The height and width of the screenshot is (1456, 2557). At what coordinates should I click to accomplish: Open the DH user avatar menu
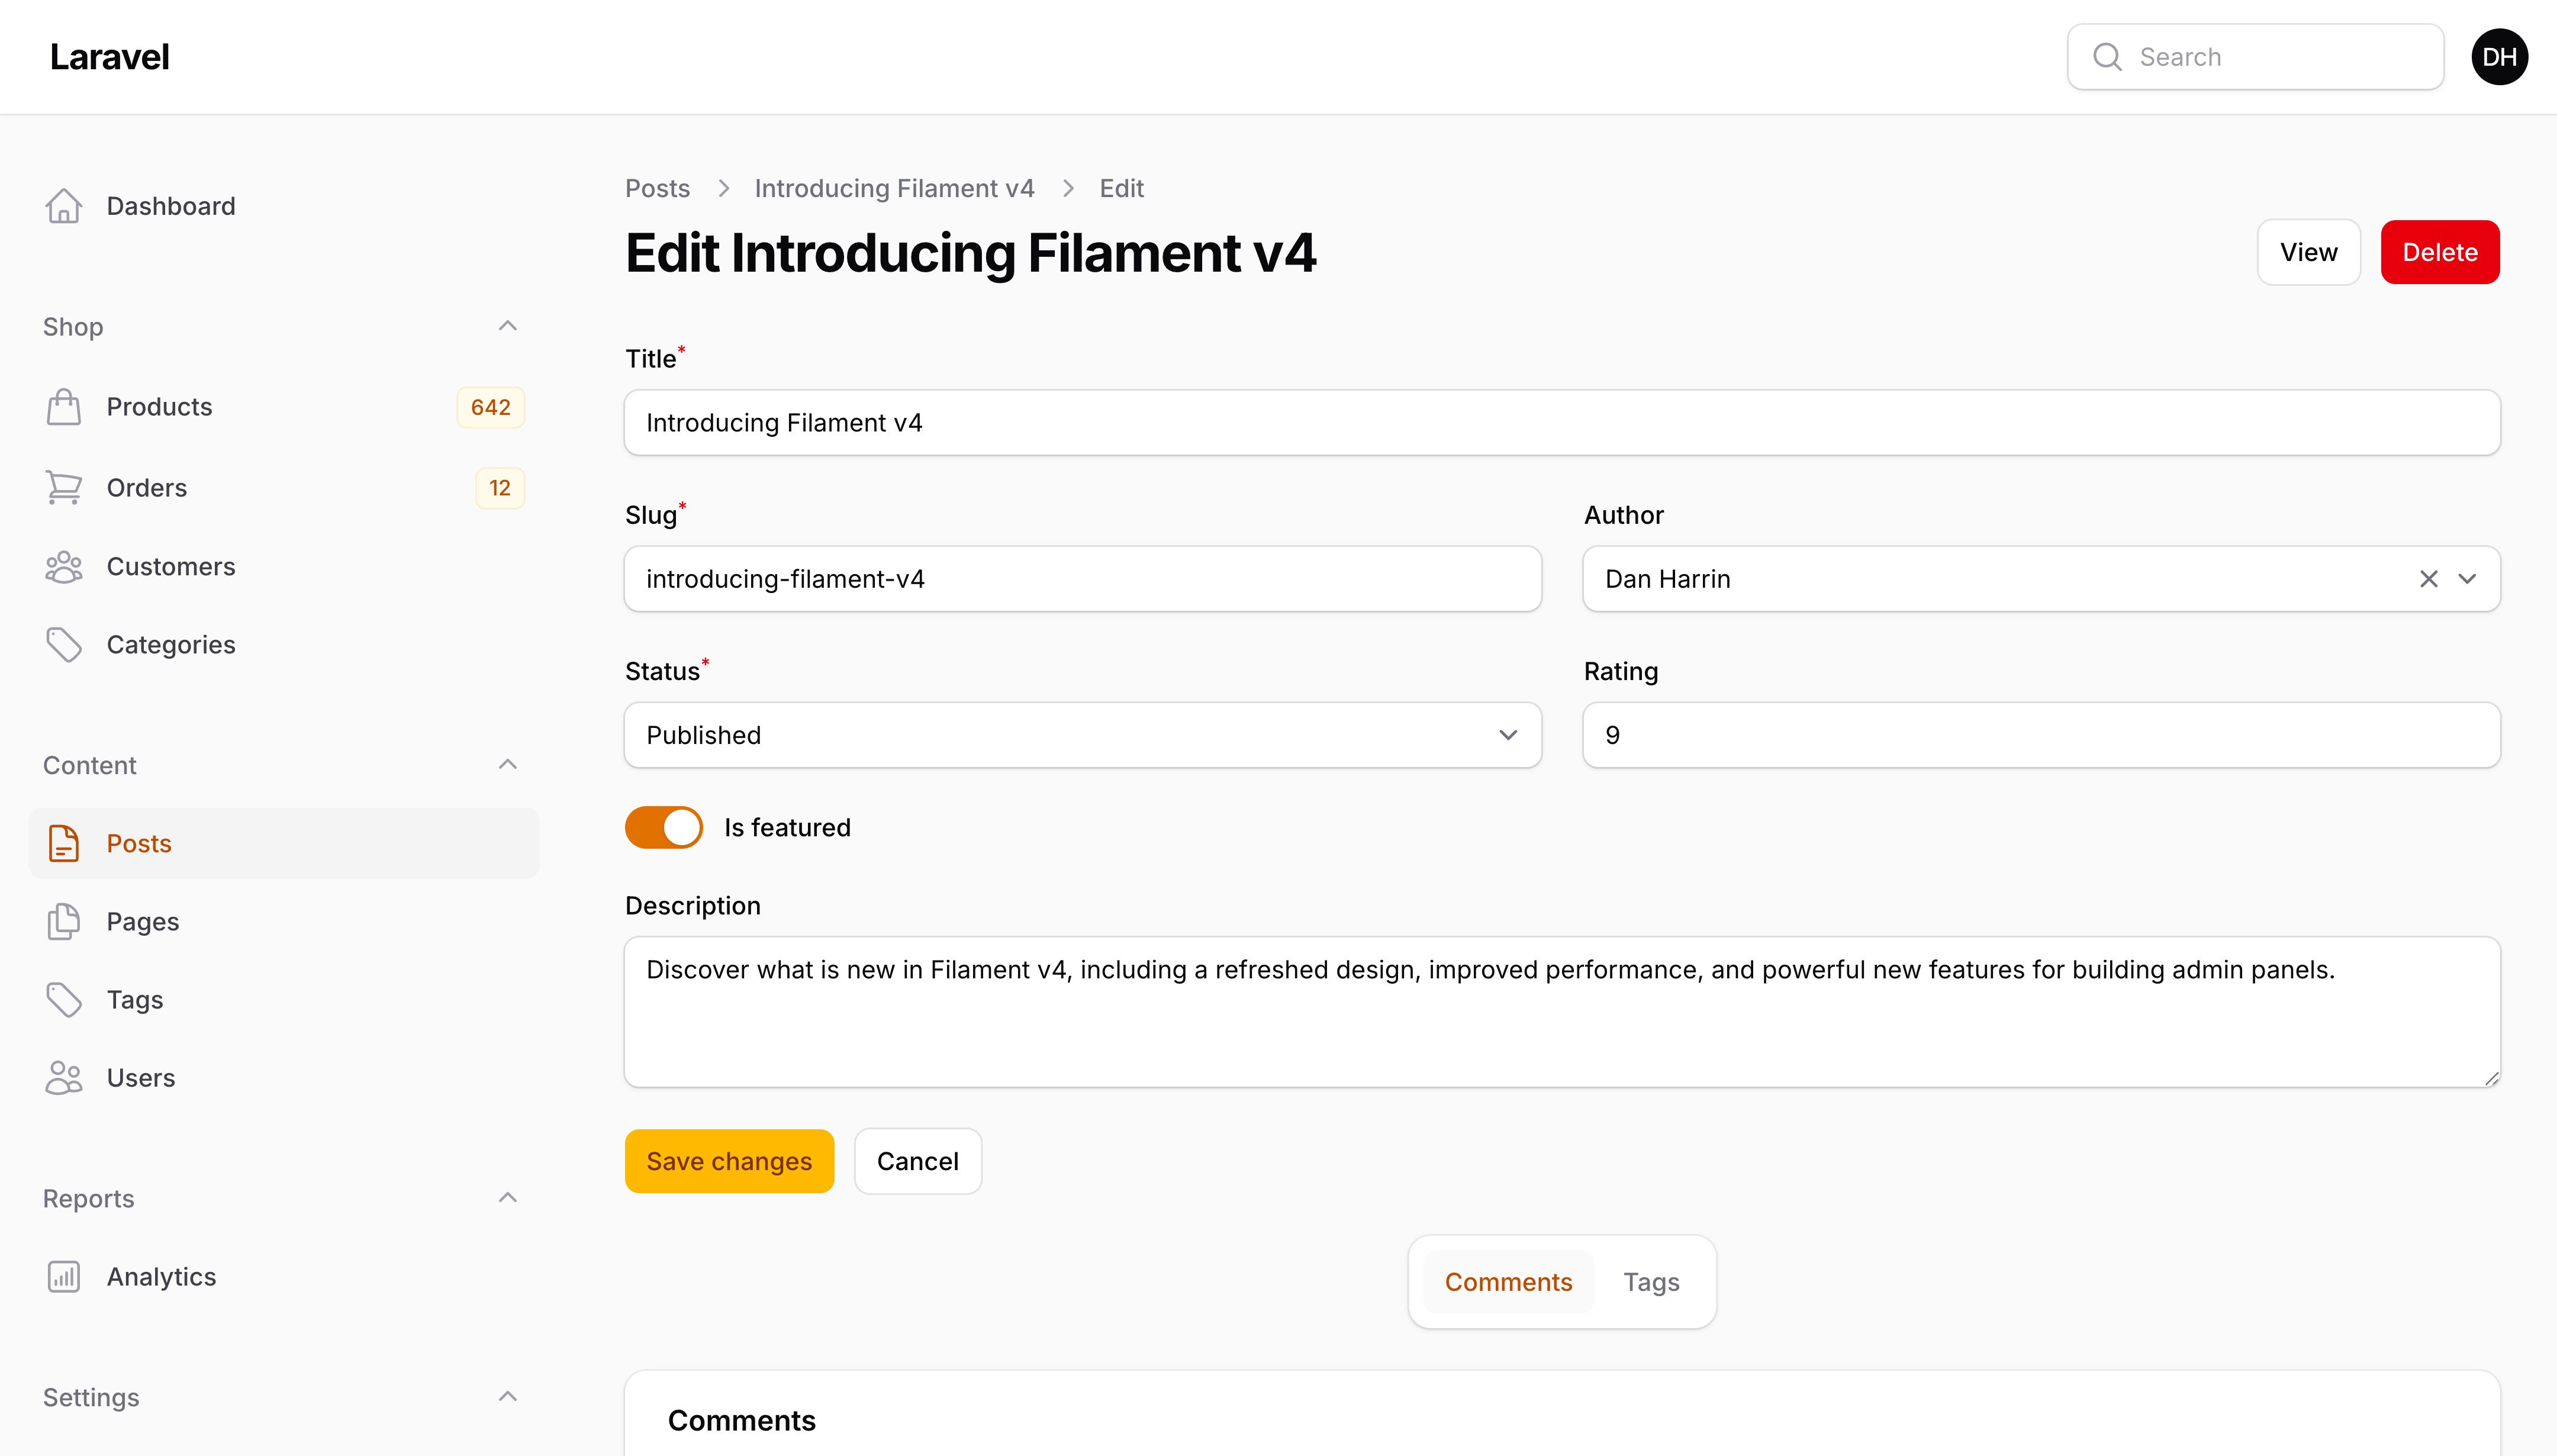click(x=2499, y=57)
